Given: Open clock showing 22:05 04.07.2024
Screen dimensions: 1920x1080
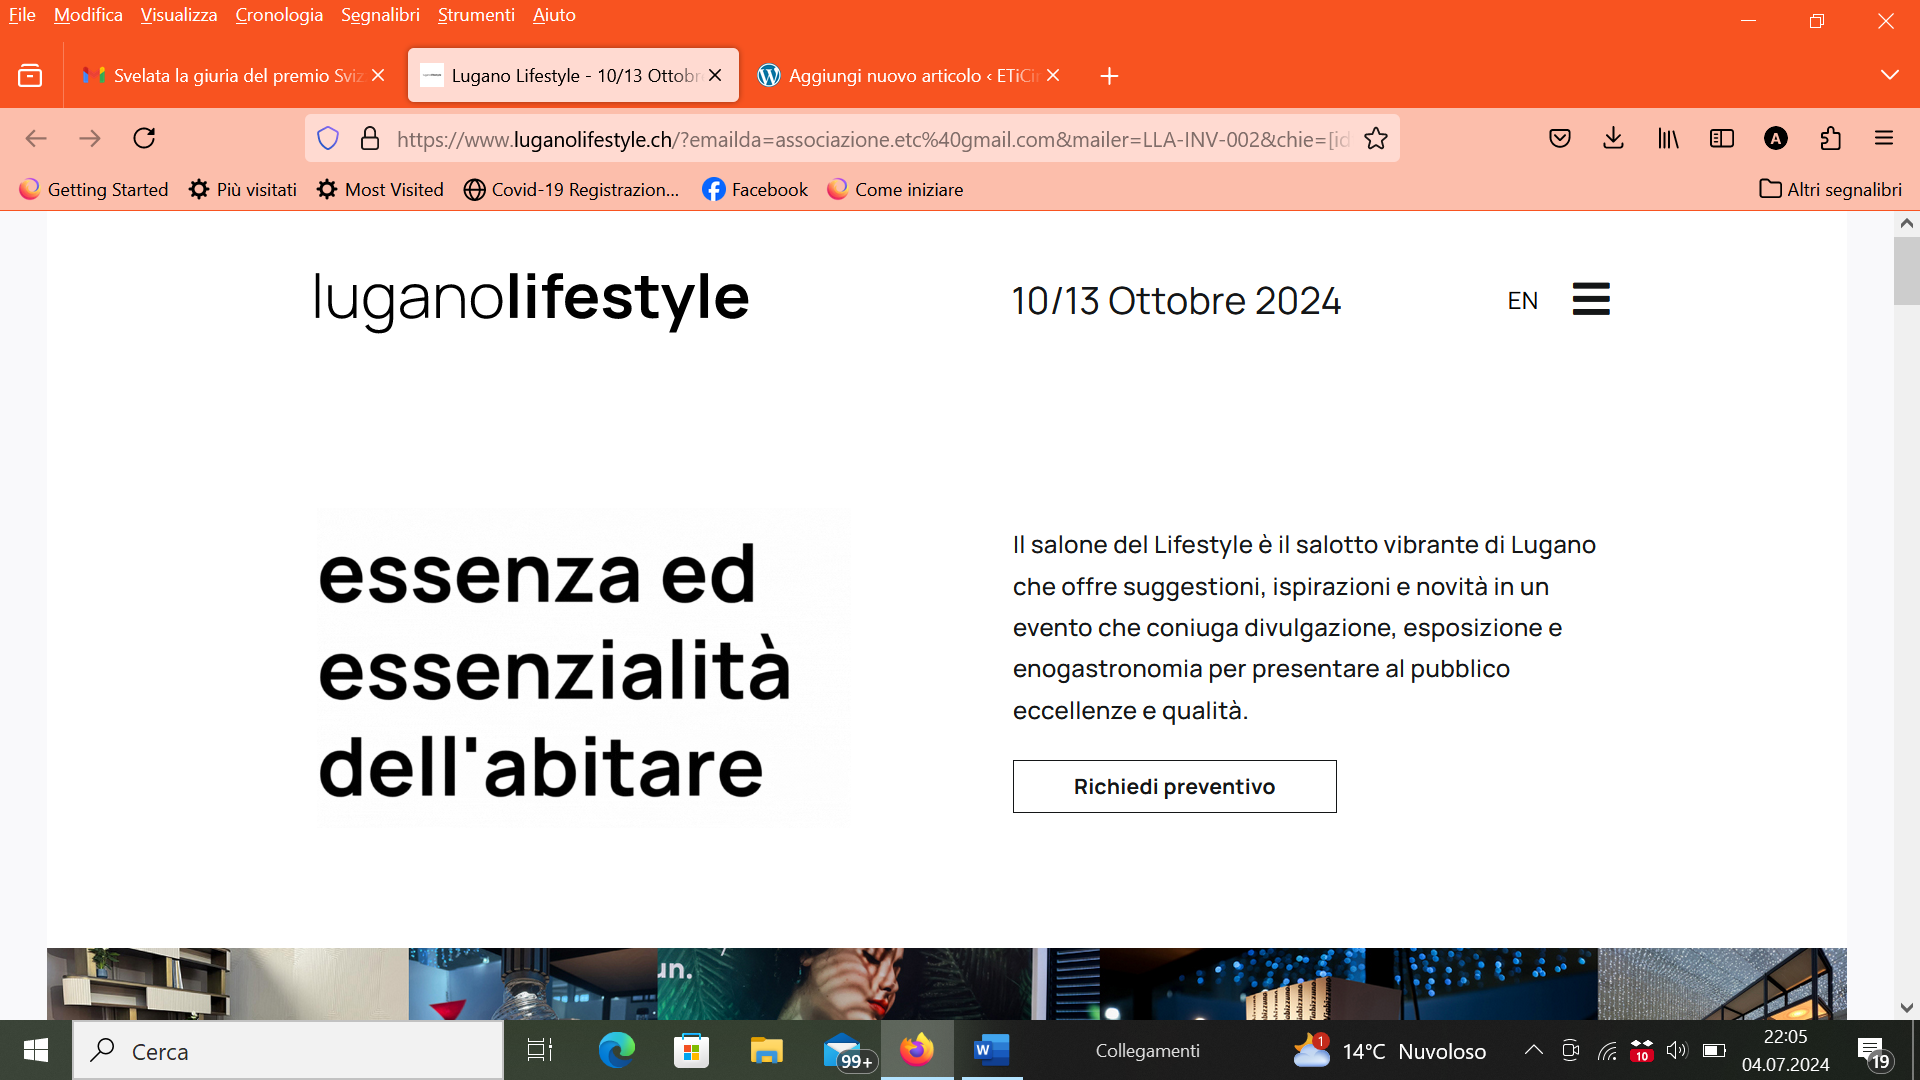Looking at the screenshot, I should click(x=1785, y=1050).
